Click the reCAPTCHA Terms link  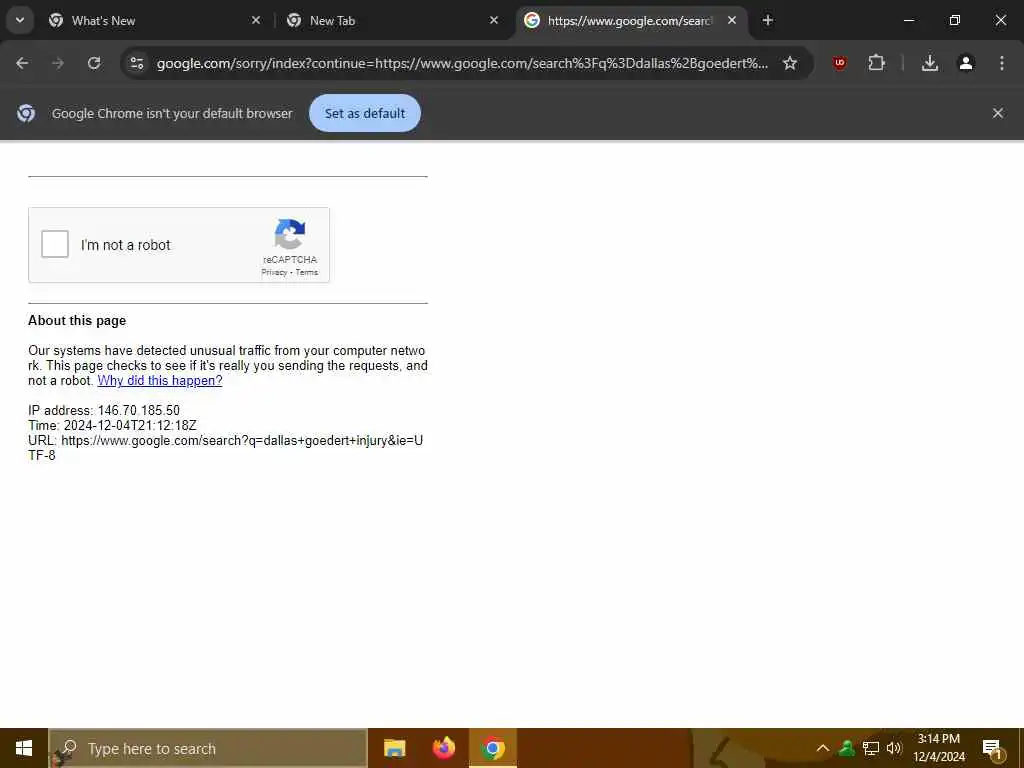coord(307,272)
